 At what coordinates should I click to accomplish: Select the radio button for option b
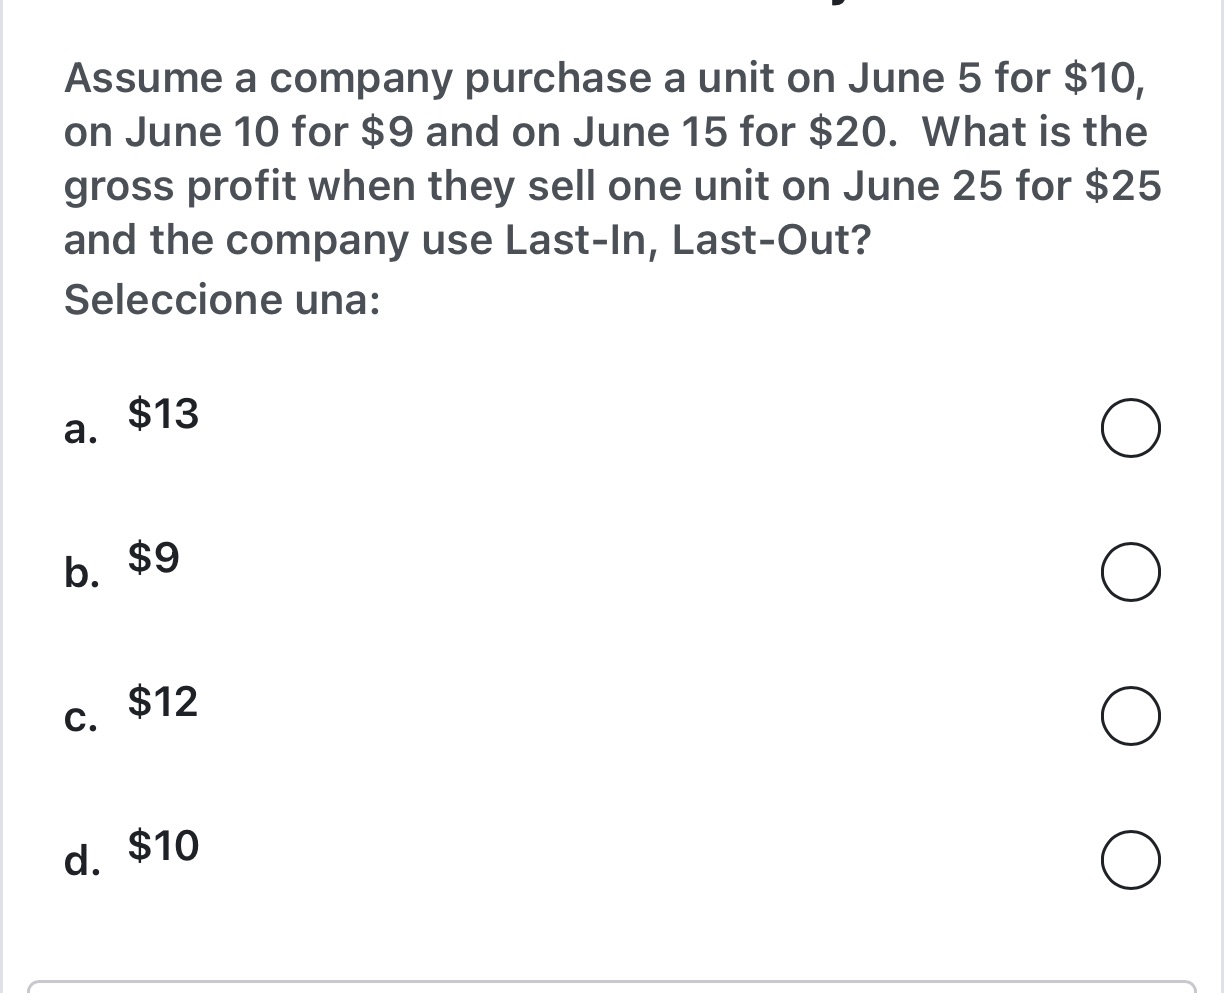pyautogui.click(x=1130, y=571)
